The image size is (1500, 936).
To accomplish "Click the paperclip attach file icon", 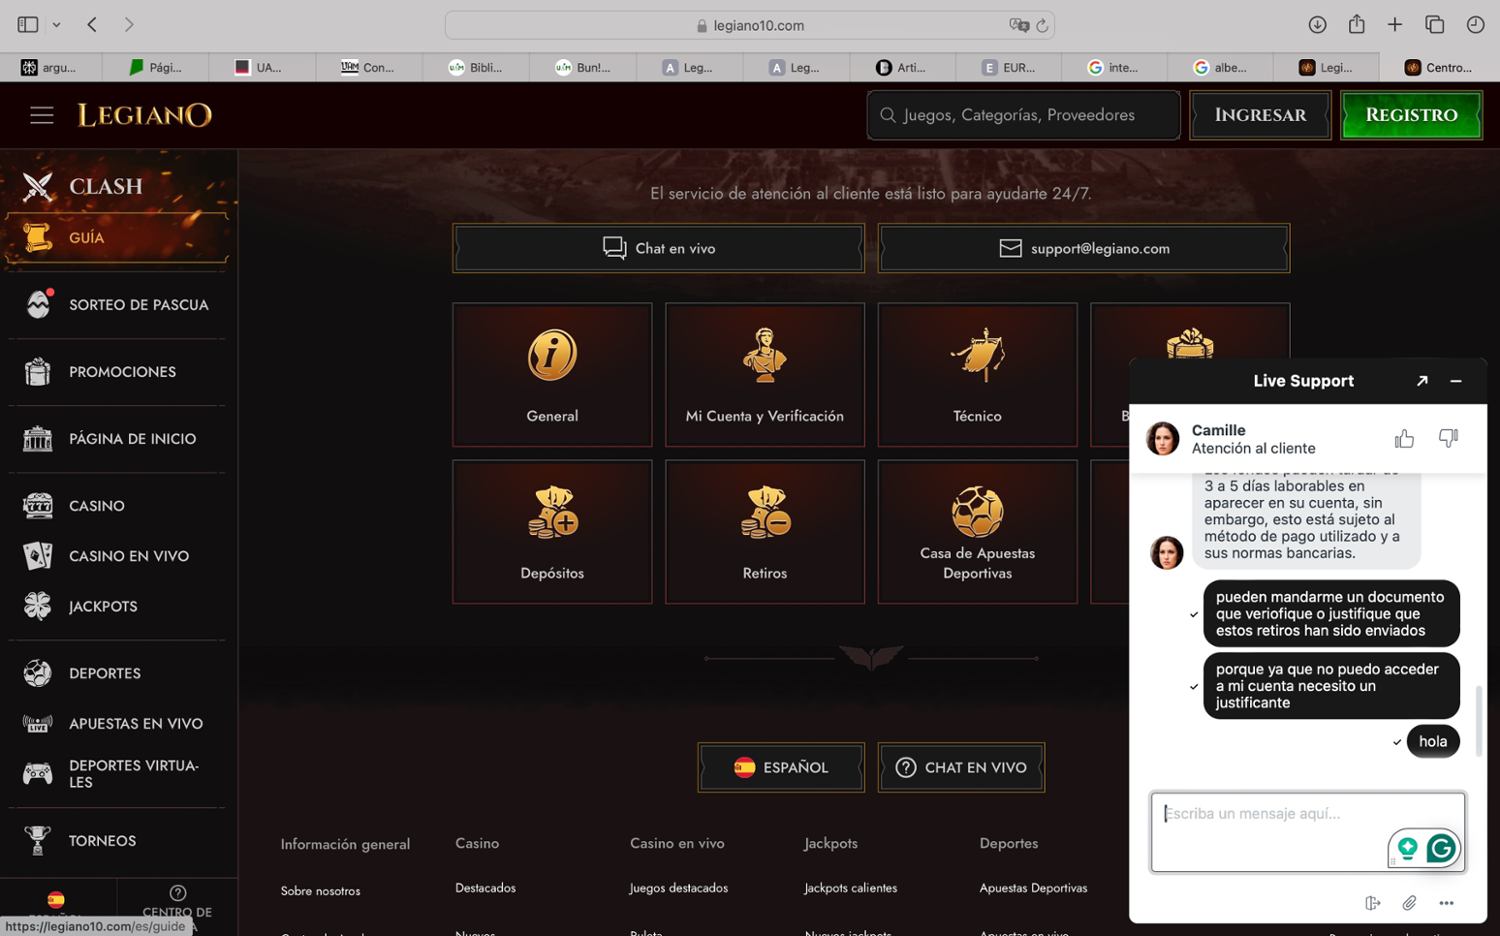I will click(x=1409, y=903).
